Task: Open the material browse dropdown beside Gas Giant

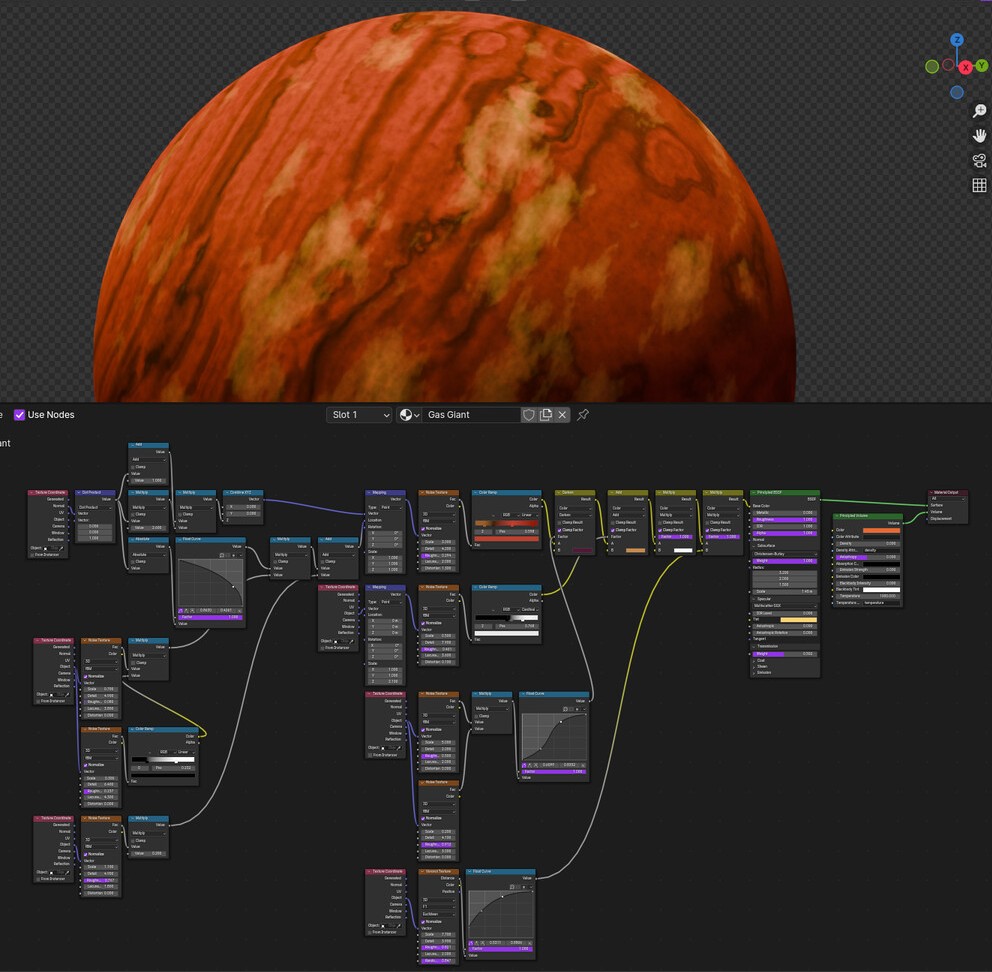Action: pyautogui.click(x=408, y=415)
